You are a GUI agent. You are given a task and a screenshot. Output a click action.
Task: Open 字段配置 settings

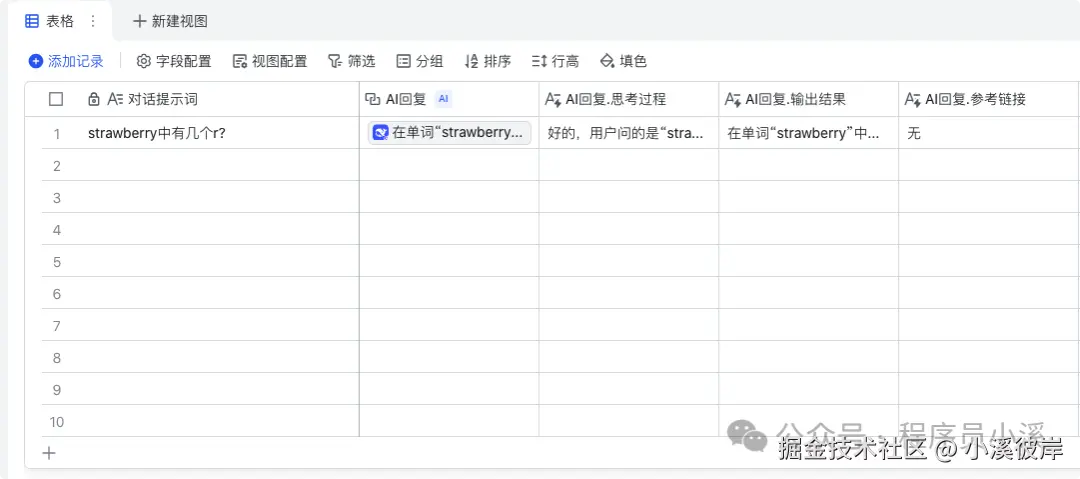tap(174, 61)
